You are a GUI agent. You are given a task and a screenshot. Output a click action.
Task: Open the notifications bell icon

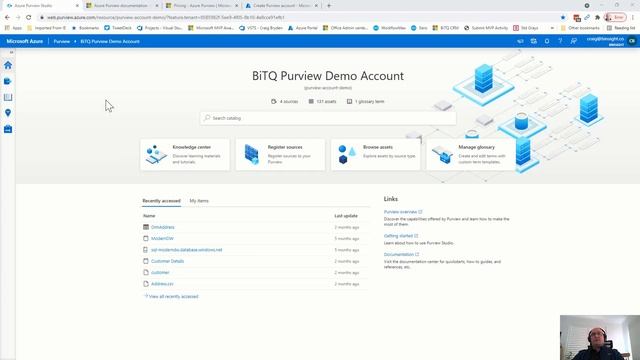point(547,41)
